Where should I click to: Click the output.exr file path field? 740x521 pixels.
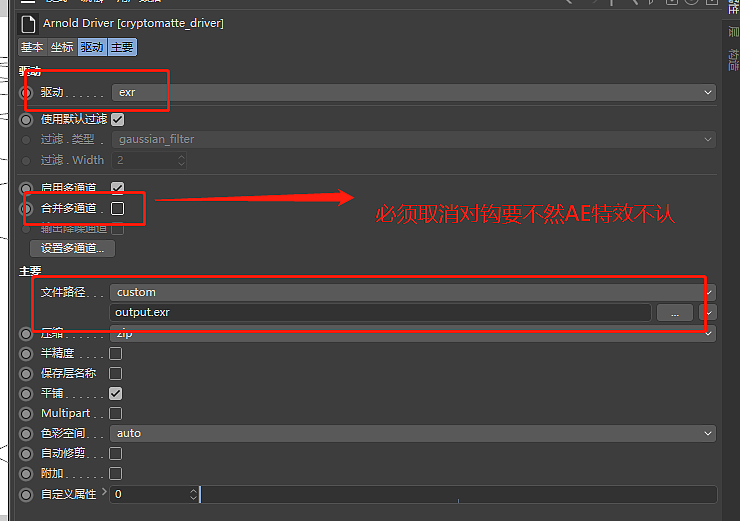[x=380, y=312]
